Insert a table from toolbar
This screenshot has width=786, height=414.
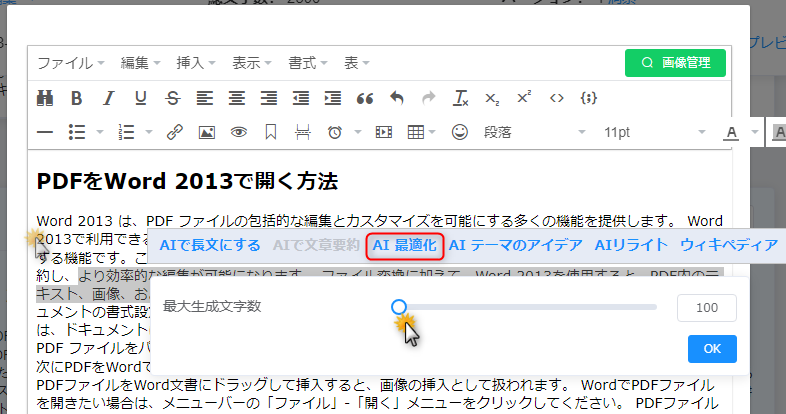click(416, 132)
